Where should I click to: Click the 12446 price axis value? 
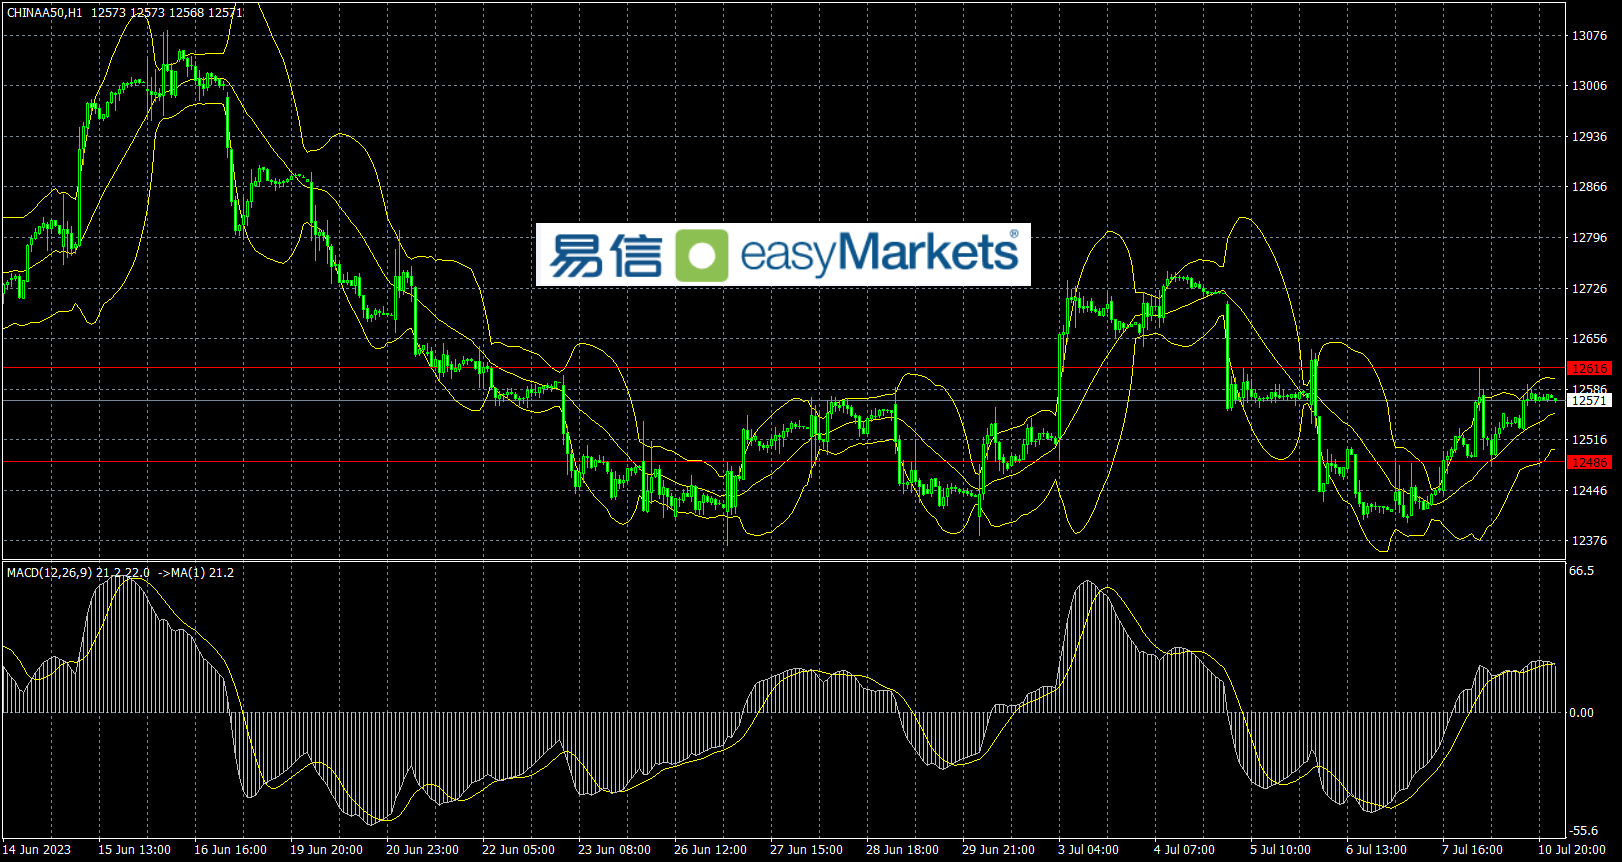(1589, 491)
